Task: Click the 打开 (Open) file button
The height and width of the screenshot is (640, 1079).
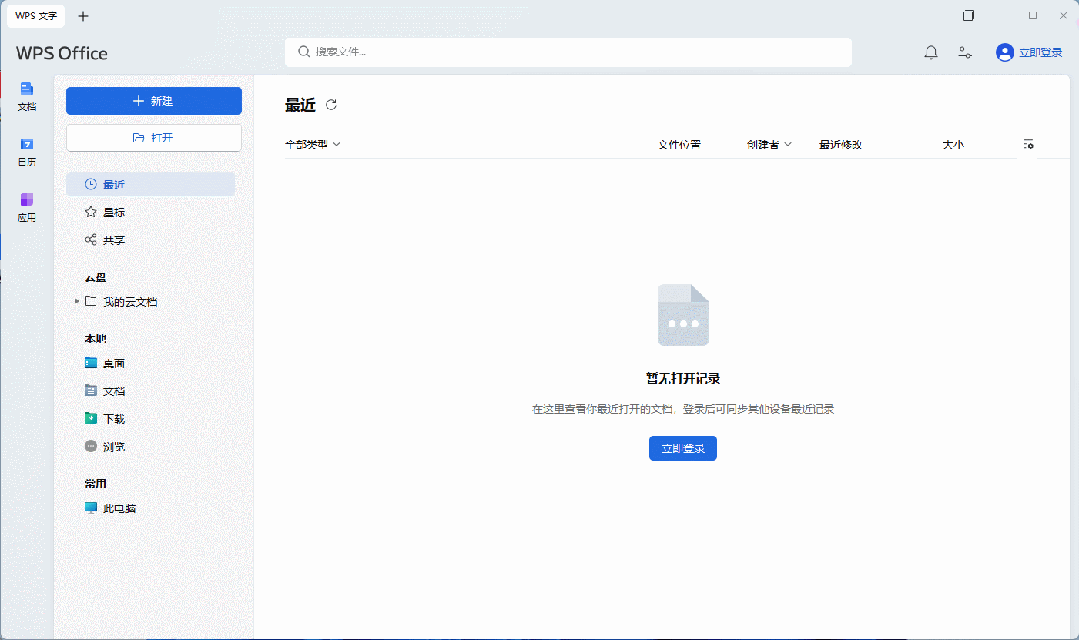Action: coord(153,138)
